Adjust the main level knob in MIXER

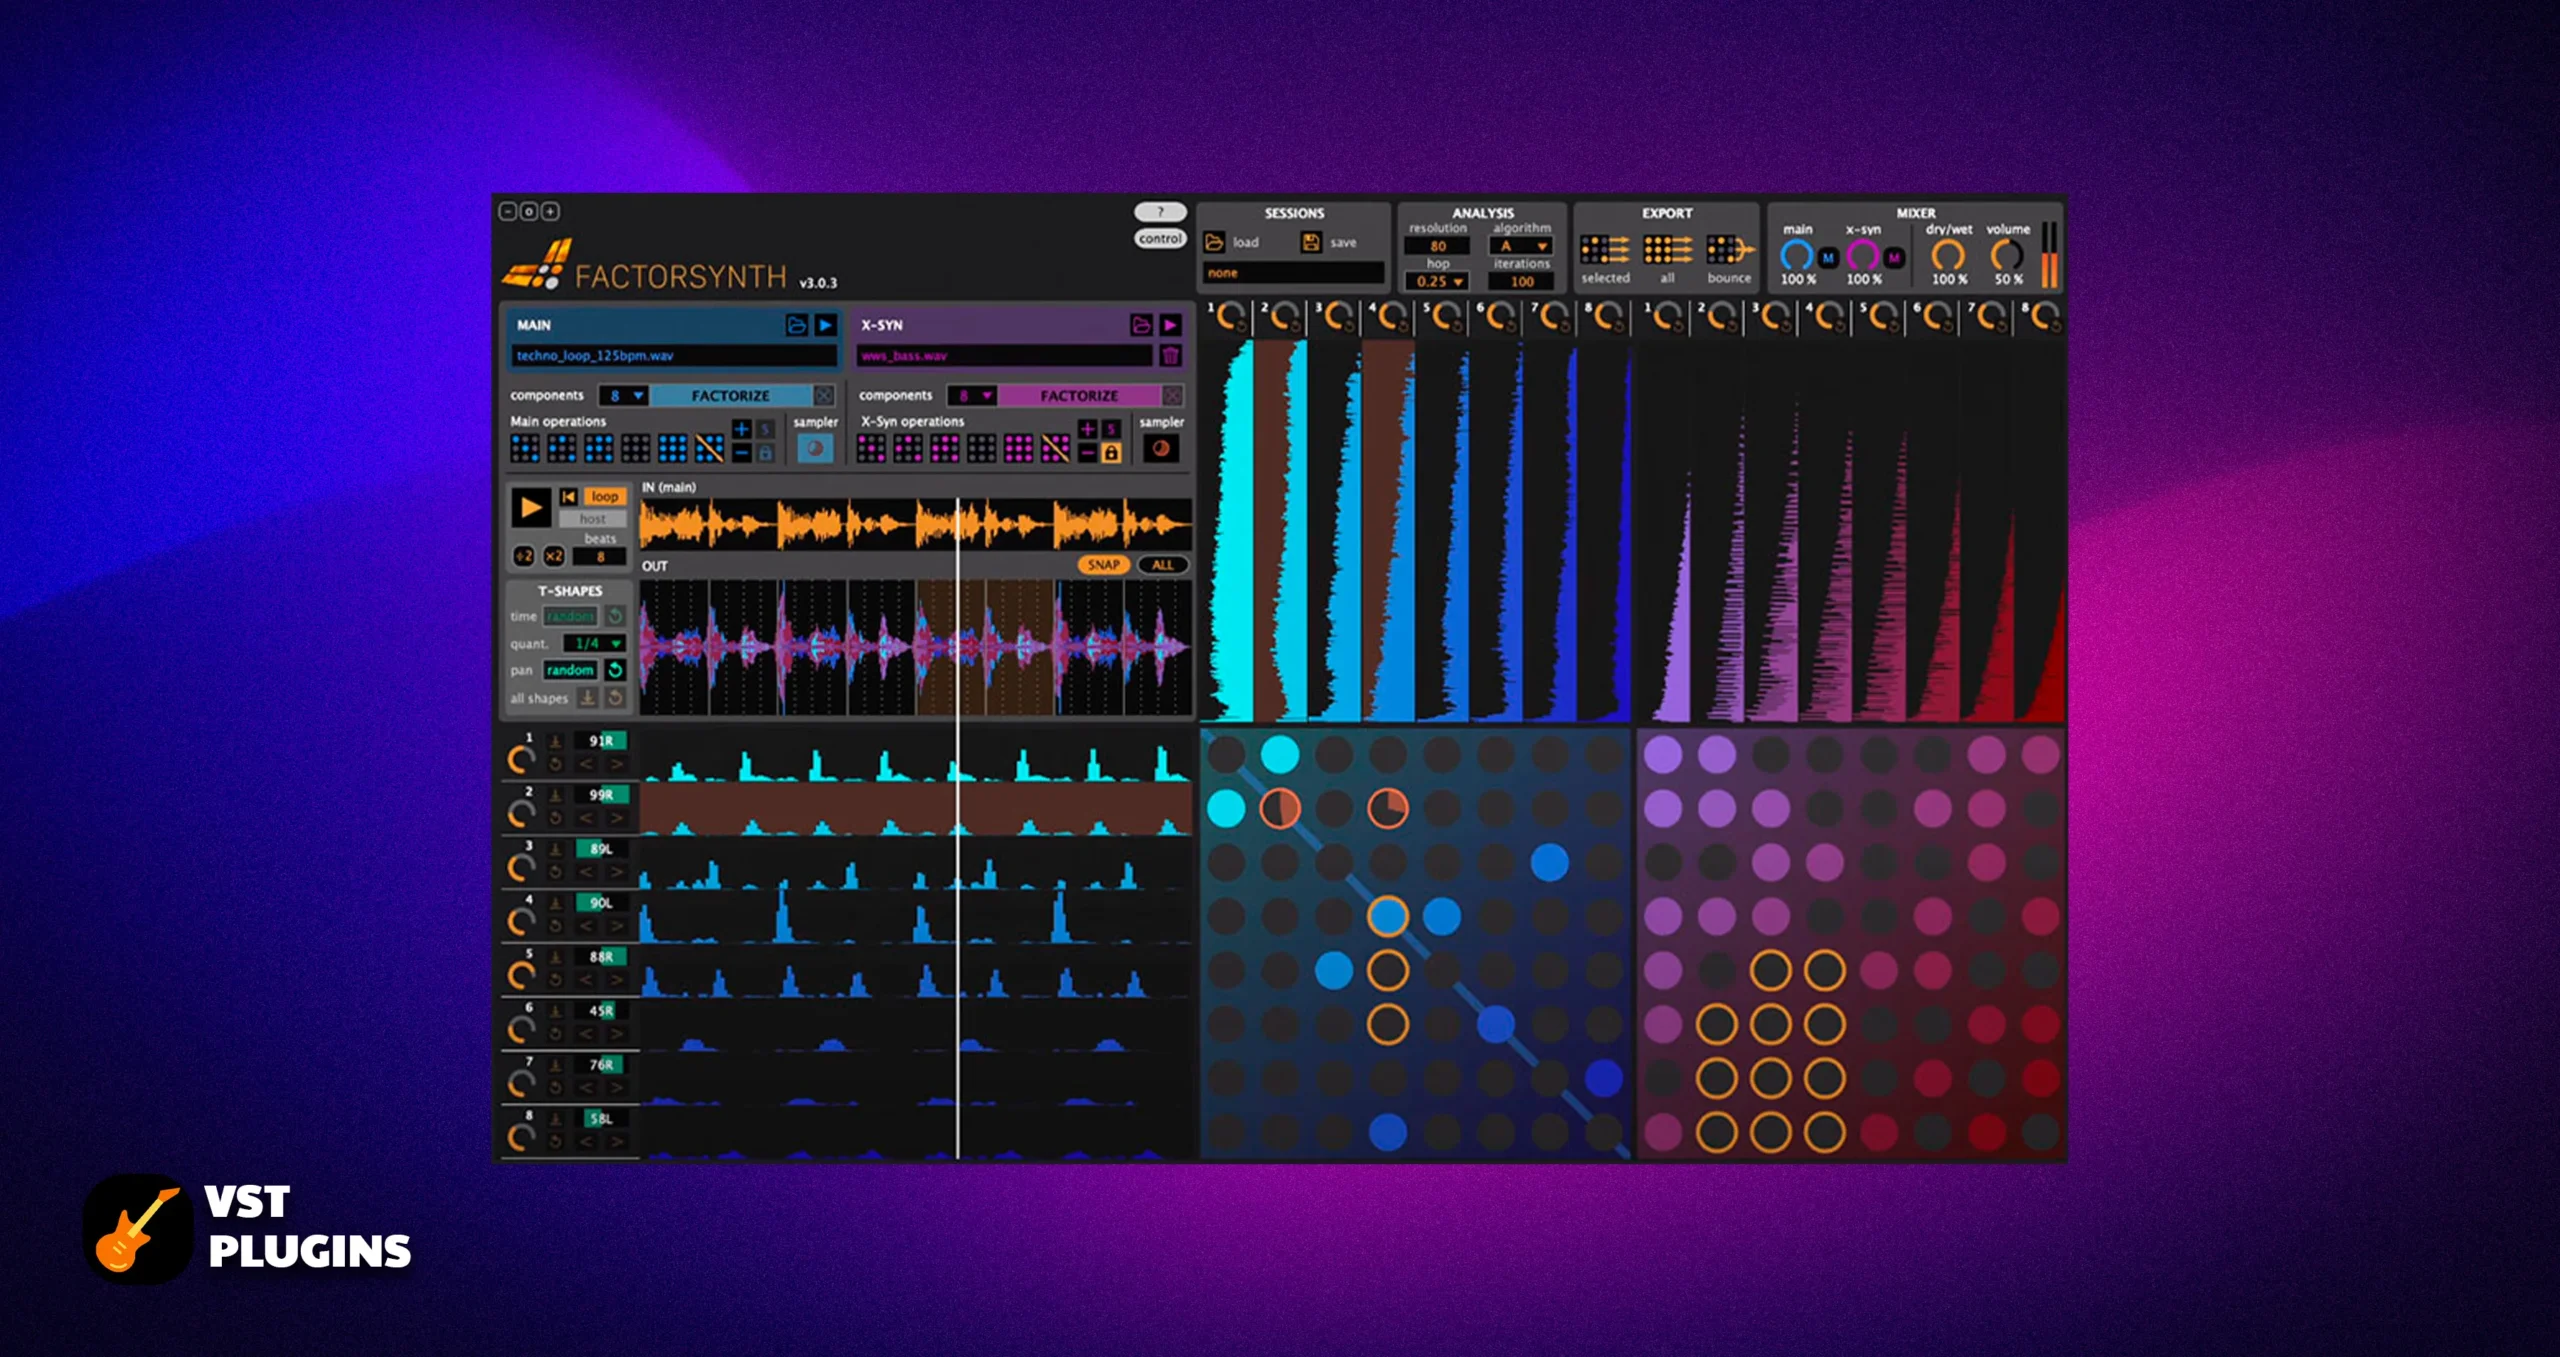click(x=1796, y=256)
